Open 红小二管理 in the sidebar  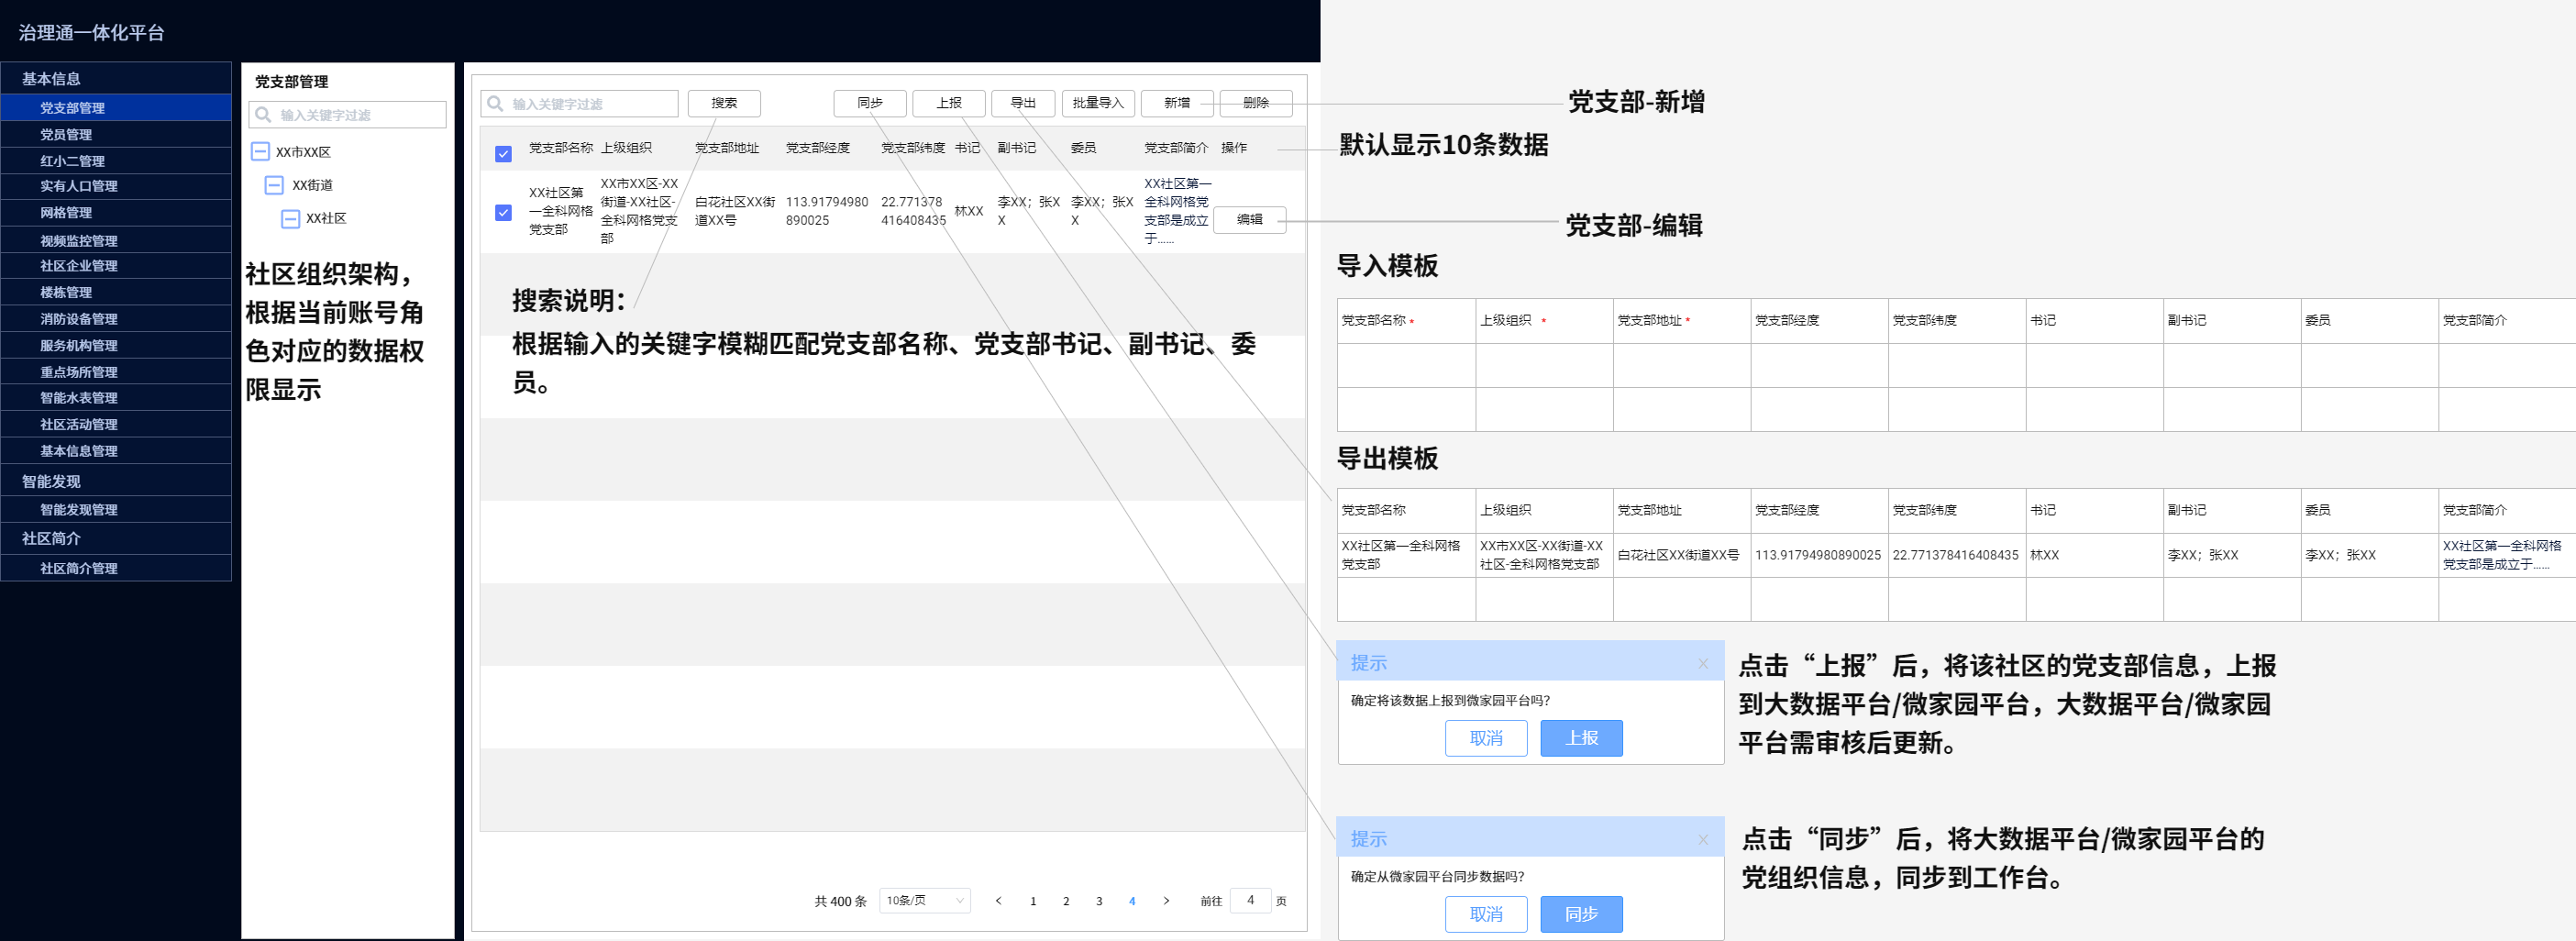click(x=116, y=161)
